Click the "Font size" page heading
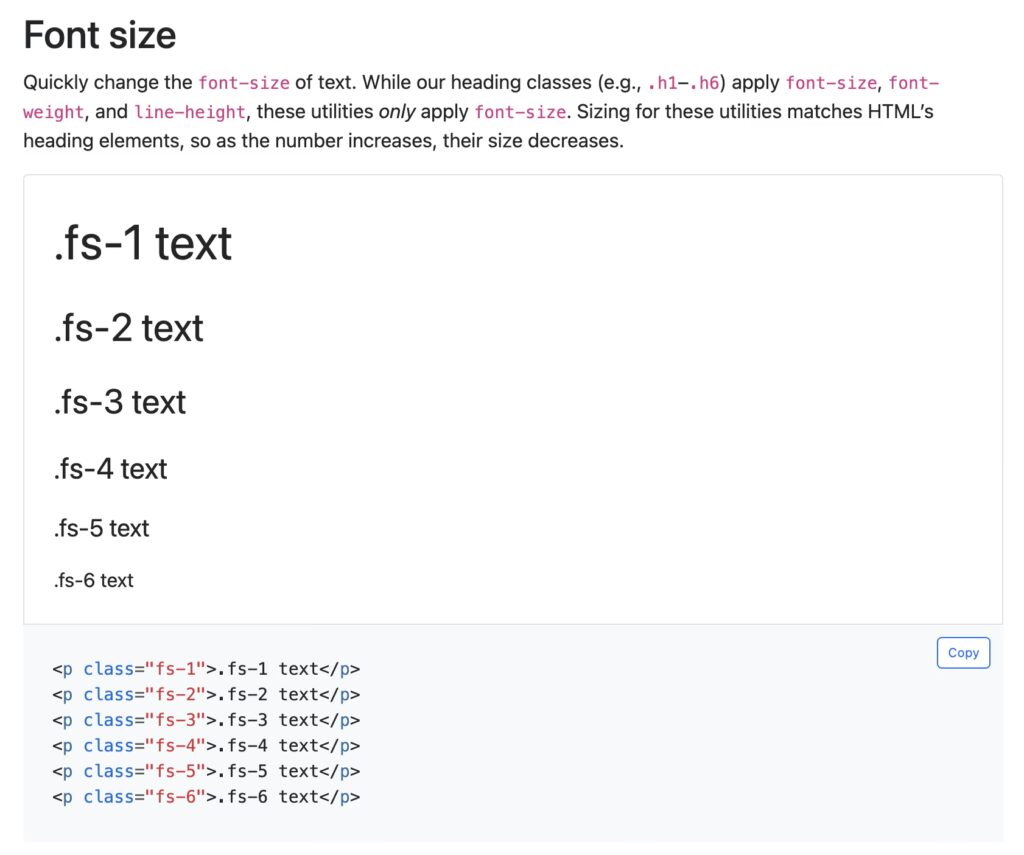 100,36
